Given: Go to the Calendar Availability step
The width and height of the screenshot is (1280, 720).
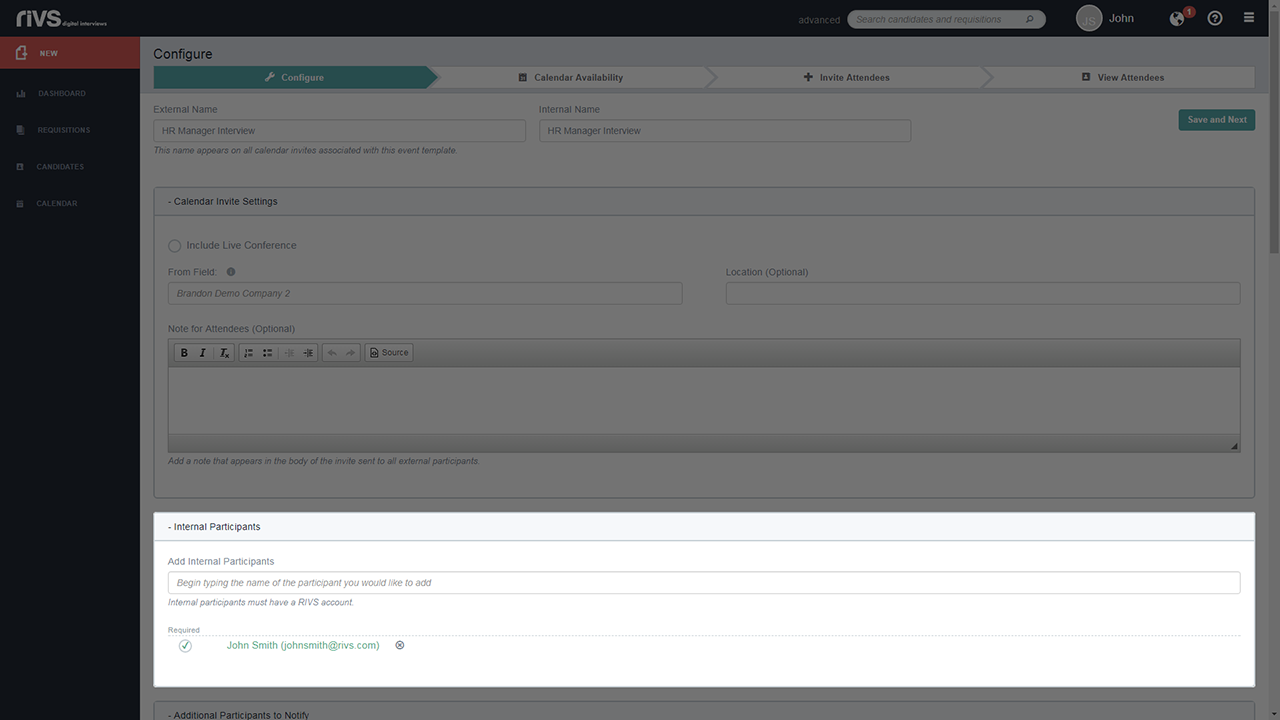Looking at the screenshot, I should (571, 77).
